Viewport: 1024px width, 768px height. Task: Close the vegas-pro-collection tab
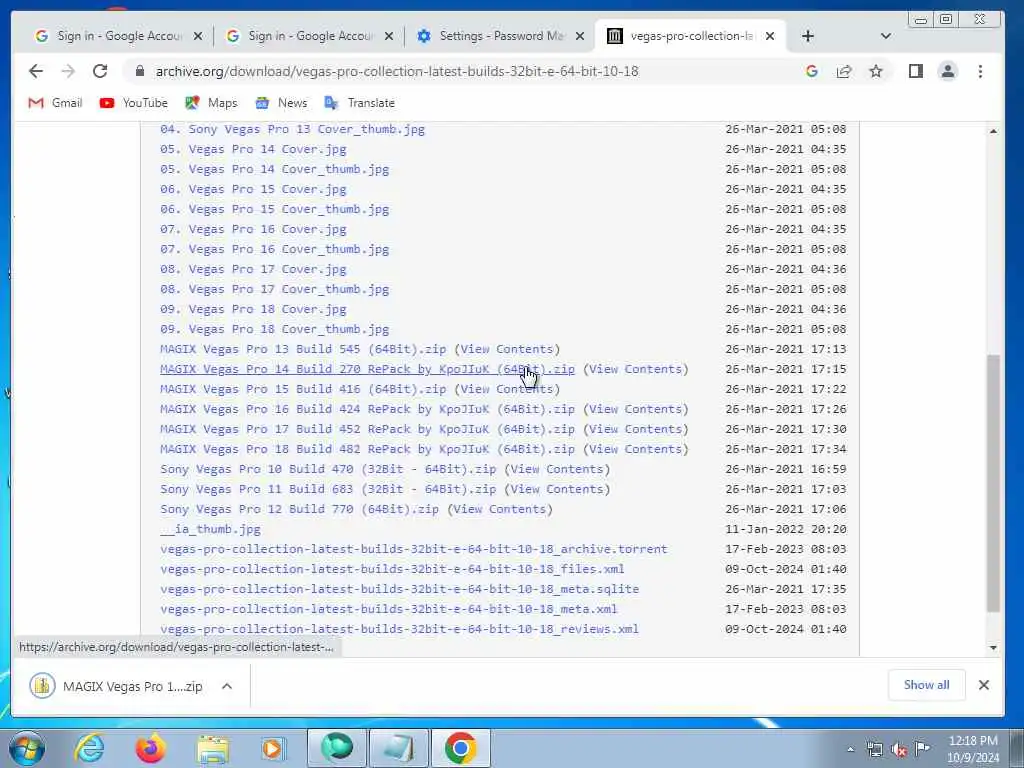coord(770,36)
